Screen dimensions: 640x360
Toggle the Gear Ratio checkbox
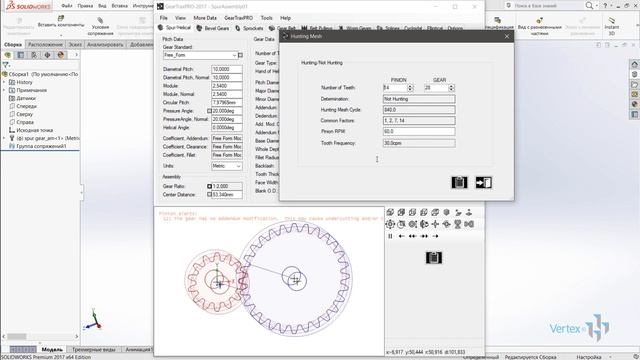[x=209, y=186]
